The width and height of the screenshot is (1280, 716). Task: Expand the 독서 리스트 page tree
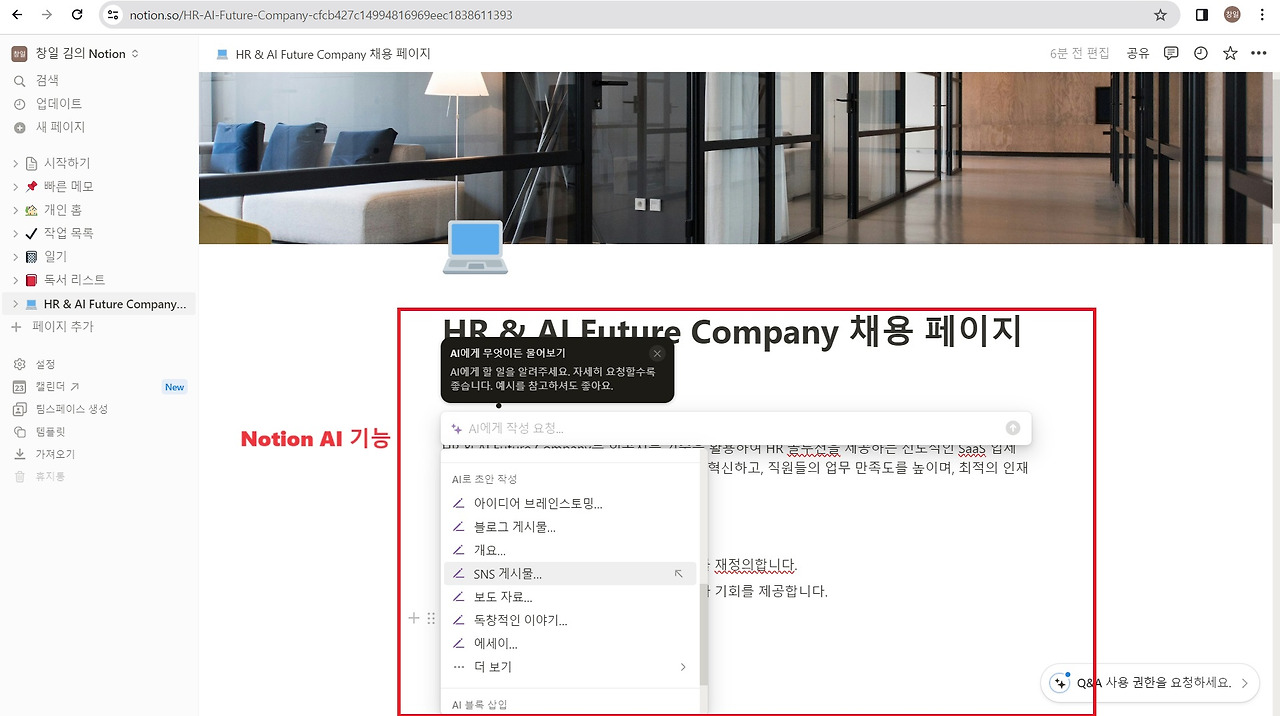coord(16,280)
